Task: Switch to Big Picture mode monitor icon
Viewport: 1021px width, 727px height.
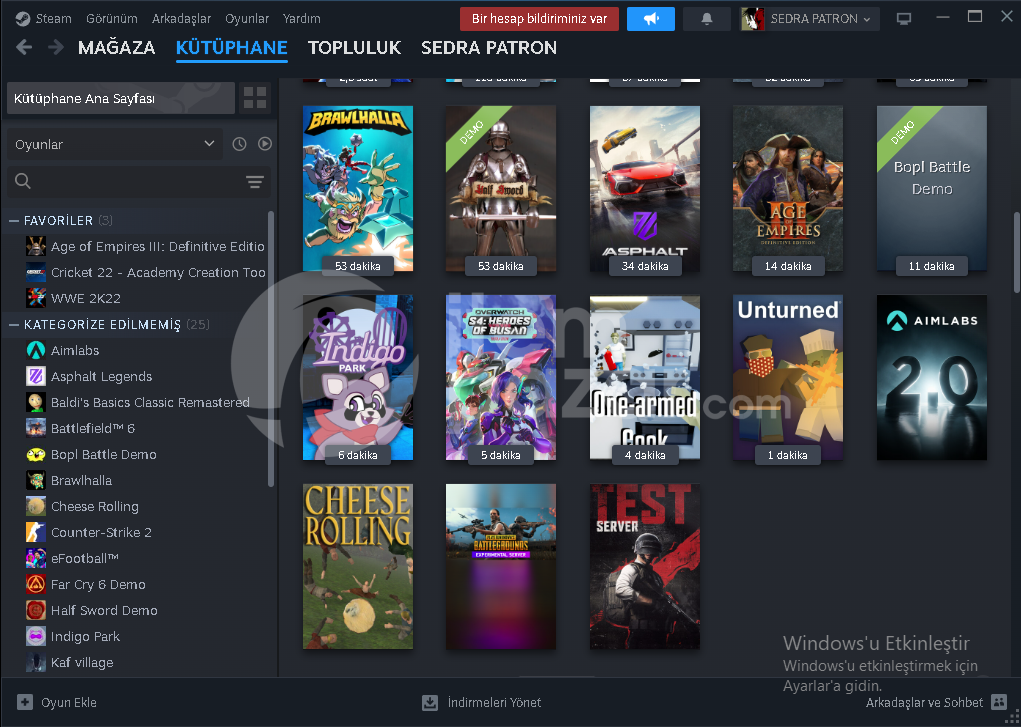Action: (x=903, y=19)
